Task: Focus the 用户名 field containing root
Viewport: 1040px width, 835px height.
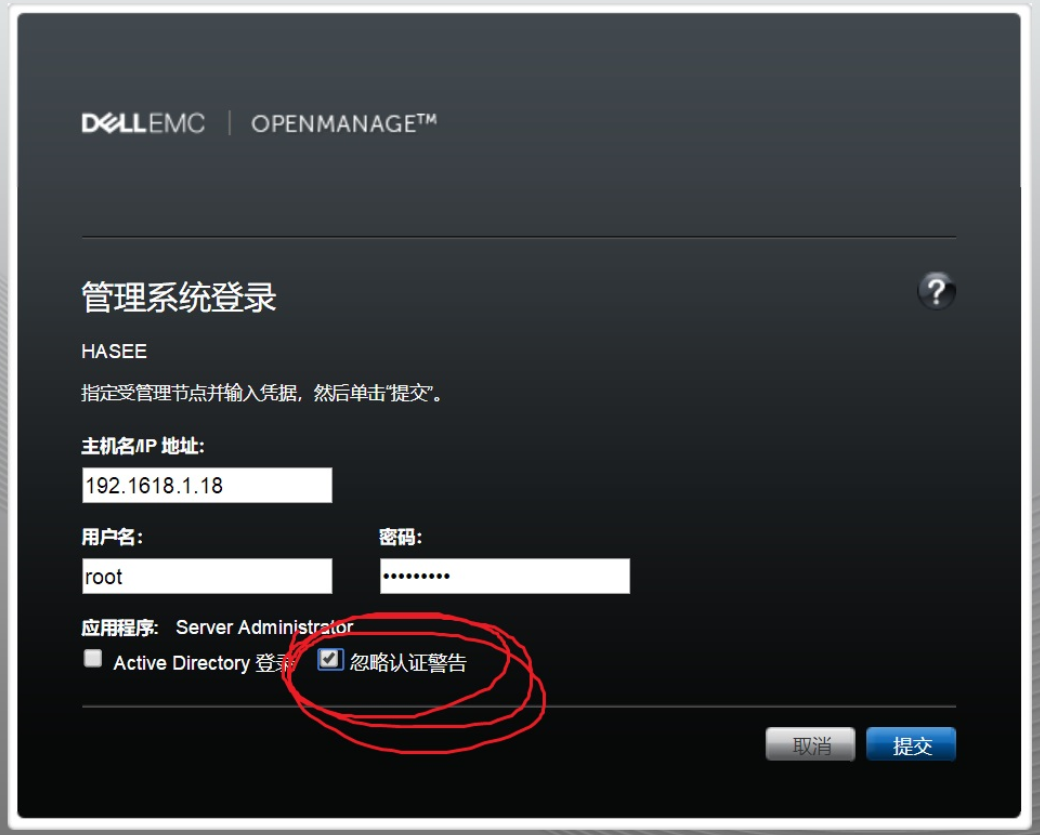Action: pyautogui.click(x=207, y=576)
